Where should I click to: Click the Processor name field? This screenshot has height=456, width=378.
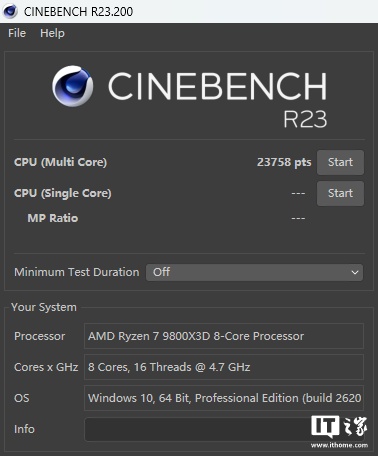point(224,336)
